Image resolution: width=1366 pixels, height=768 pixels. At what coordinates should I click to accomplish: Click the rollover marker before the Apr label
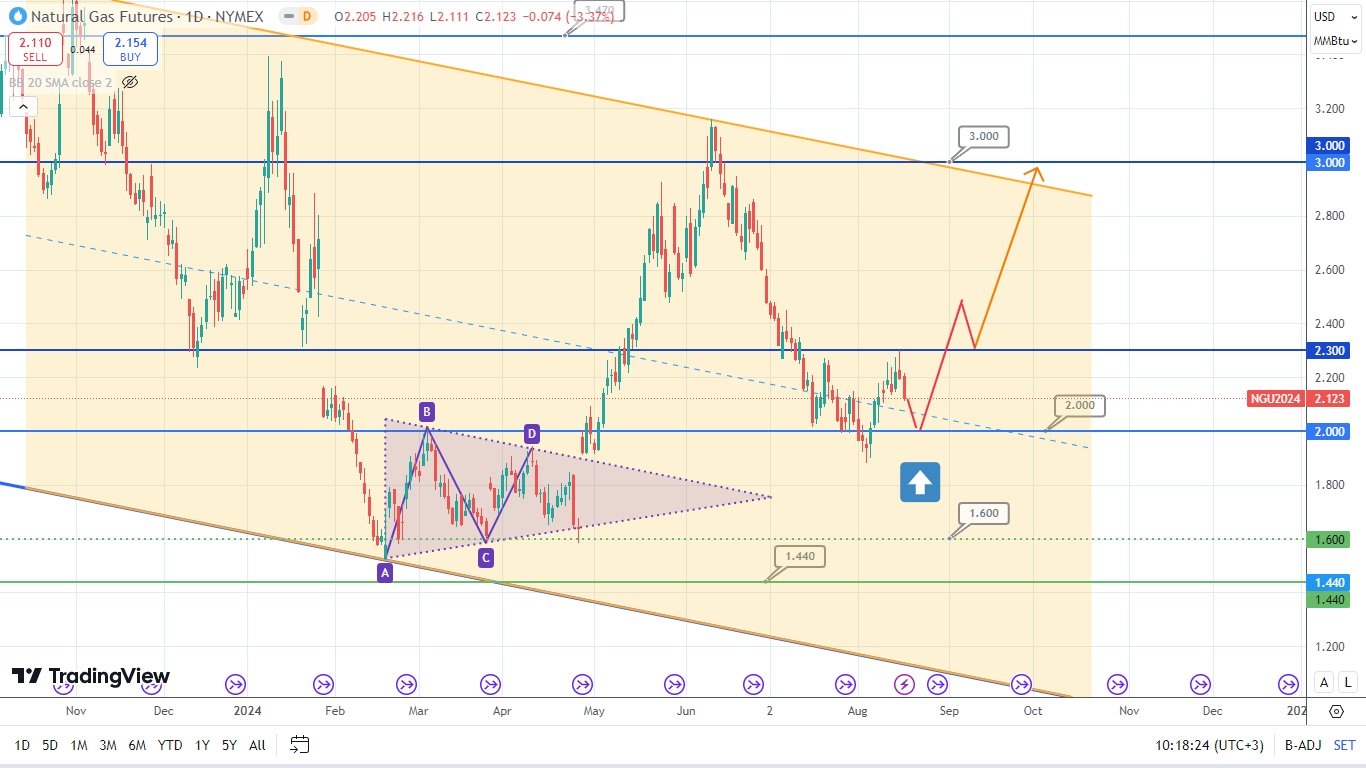tap(490, 684)
